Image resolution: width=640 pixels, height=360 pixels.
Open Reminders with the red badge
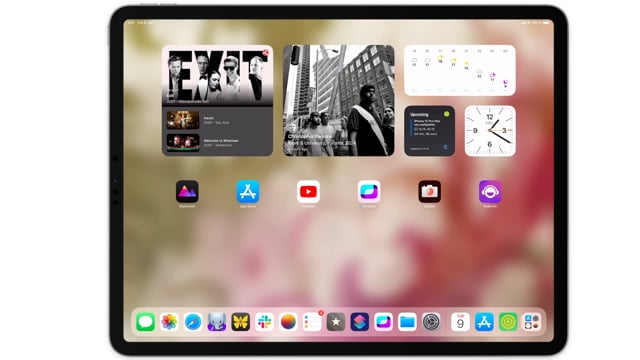(312, 322)
